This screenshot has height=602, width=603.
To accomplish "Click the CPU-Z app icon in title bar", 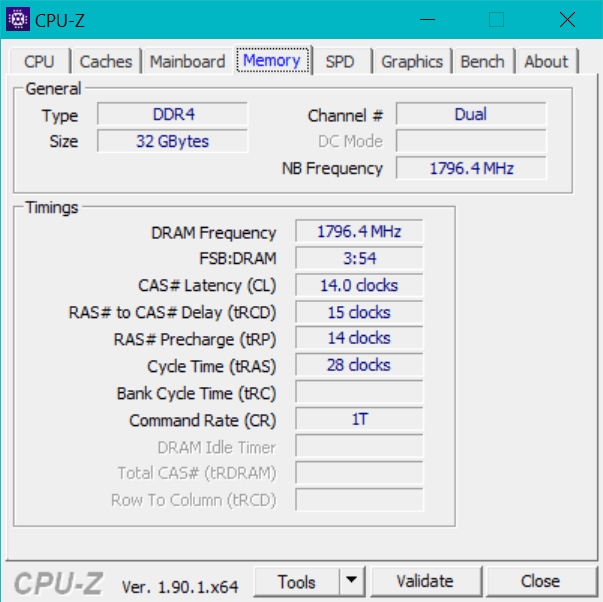I will (18, 19).
